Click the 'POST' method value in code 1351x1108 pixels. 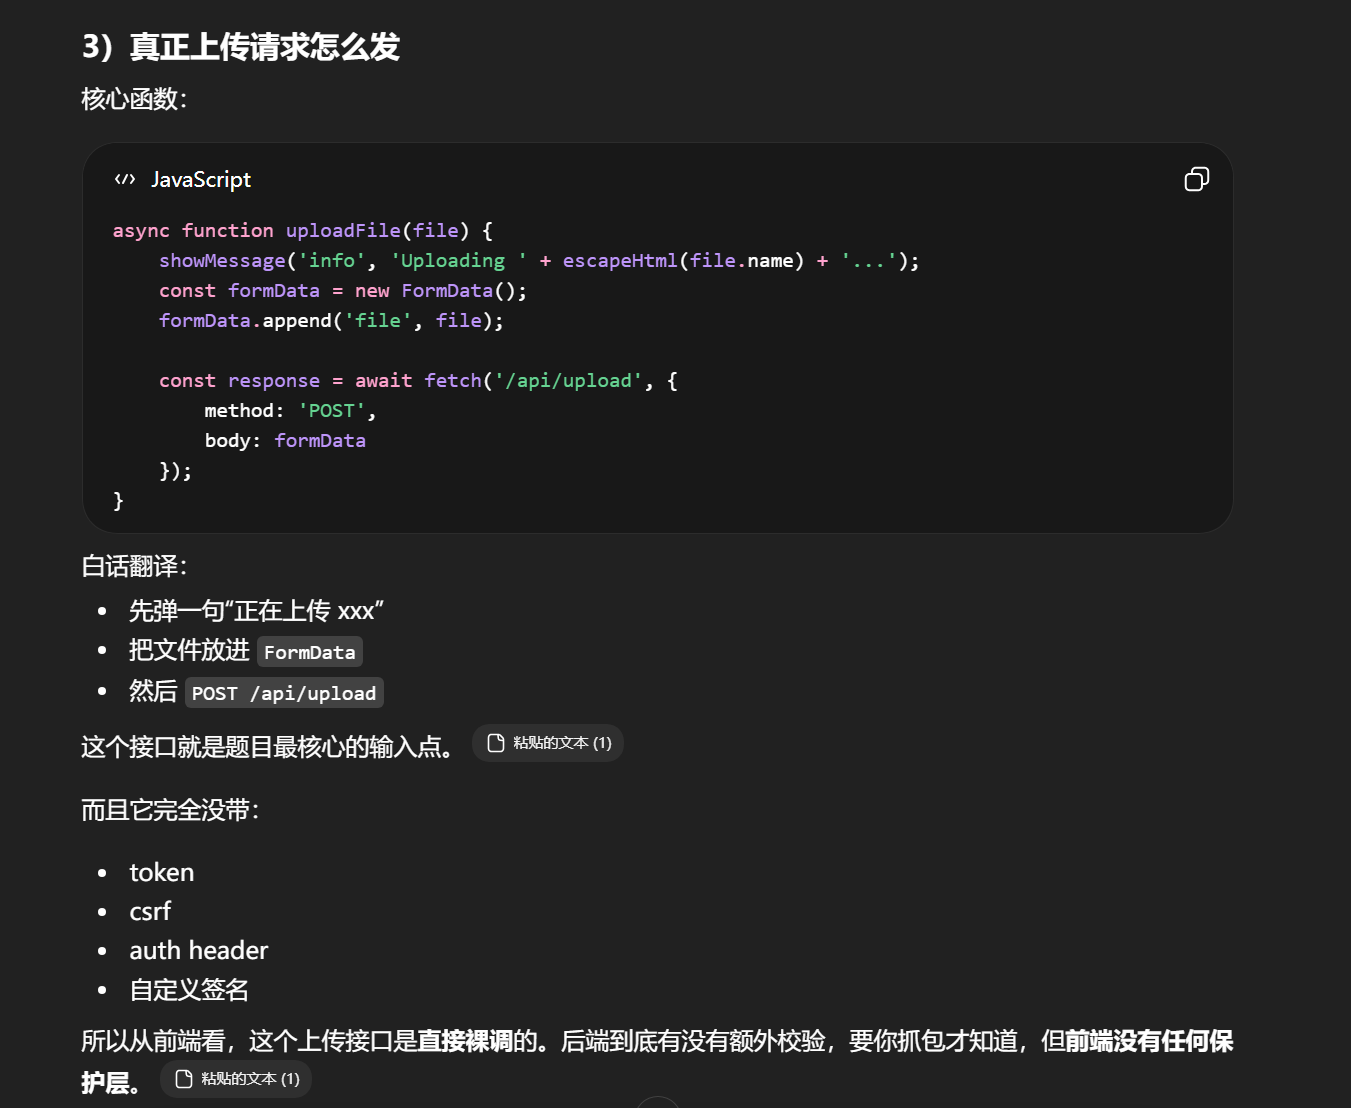332,411
